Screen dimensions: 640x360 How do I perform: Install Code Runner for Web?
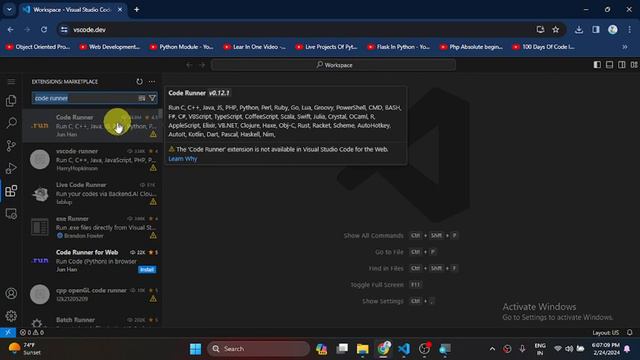click(x=147, y=269)
